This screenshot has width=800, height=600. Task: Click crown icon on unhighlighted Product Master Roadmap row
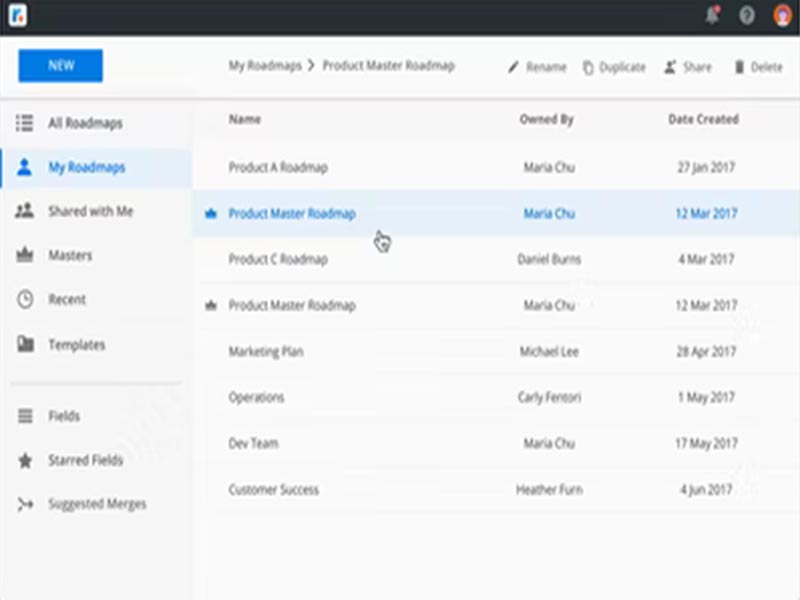coord(211,305)
